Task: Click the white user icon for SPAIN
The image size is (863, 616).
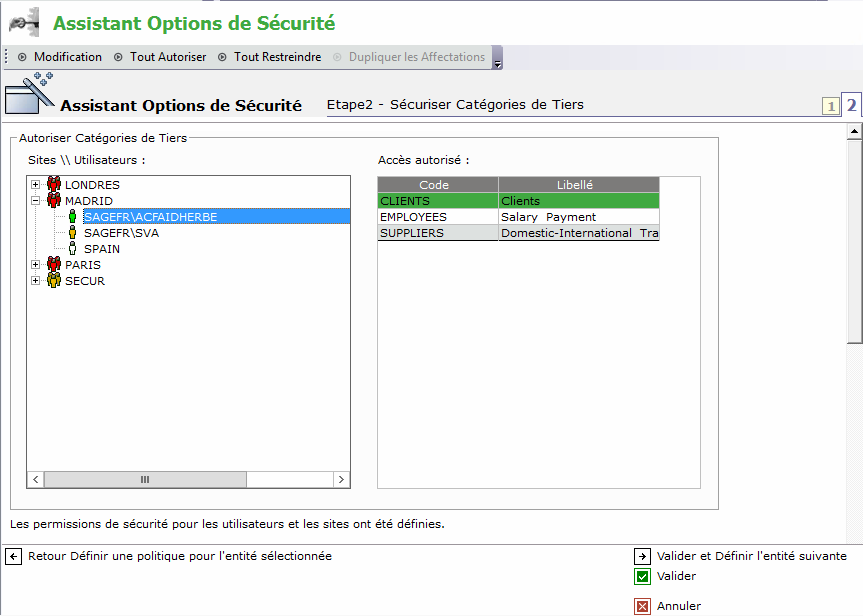Action: [x=72, y=248]
